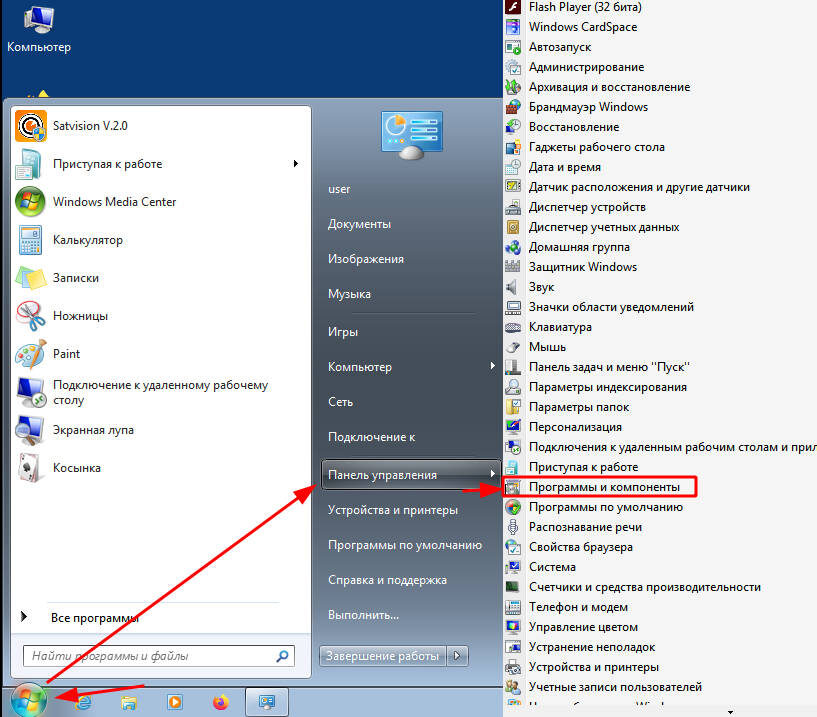817x717 pixels.
Task: Open Устранение неполадок entry
Action: pos(592,647)
